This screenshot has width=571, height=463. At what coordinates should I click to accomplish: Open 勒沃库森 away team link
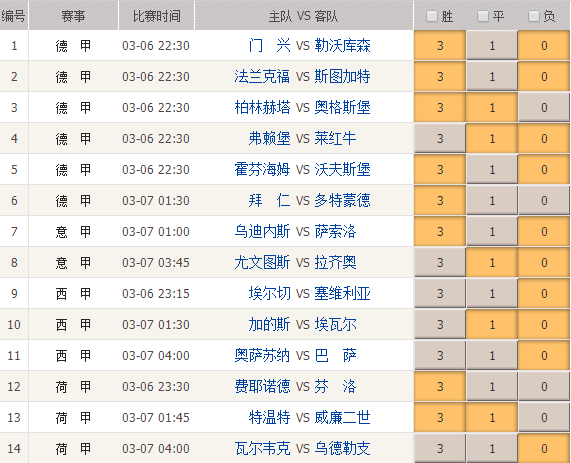tap(342, 46)
